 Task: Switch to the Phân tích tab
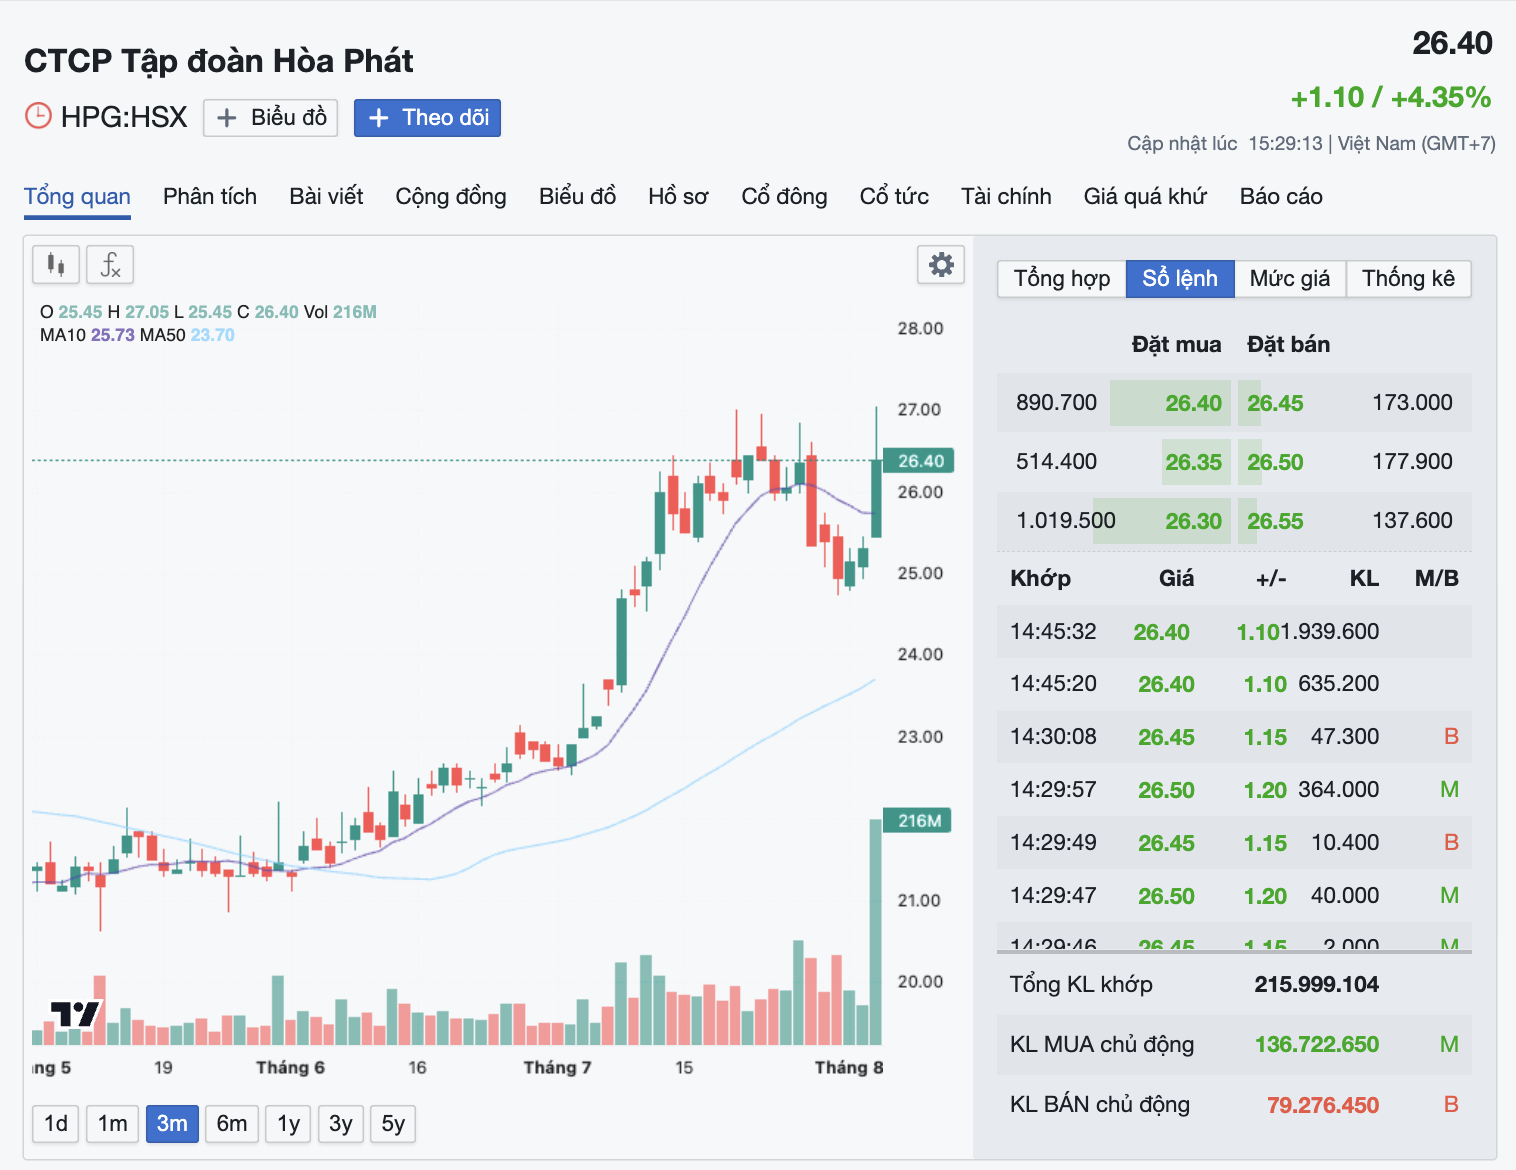210,197
